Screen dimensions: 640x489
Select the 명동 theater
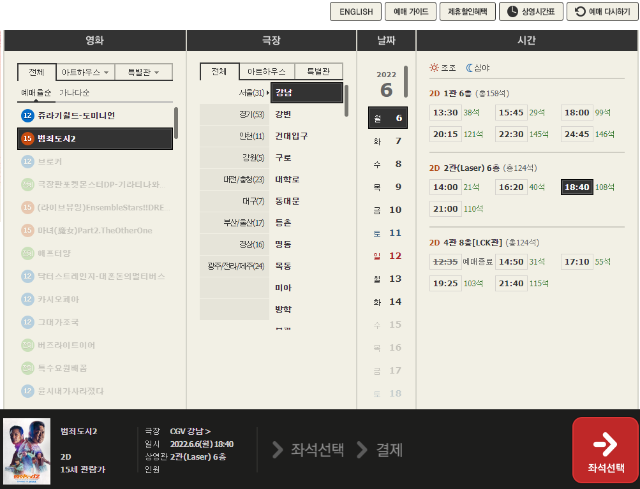click(307, 244)
